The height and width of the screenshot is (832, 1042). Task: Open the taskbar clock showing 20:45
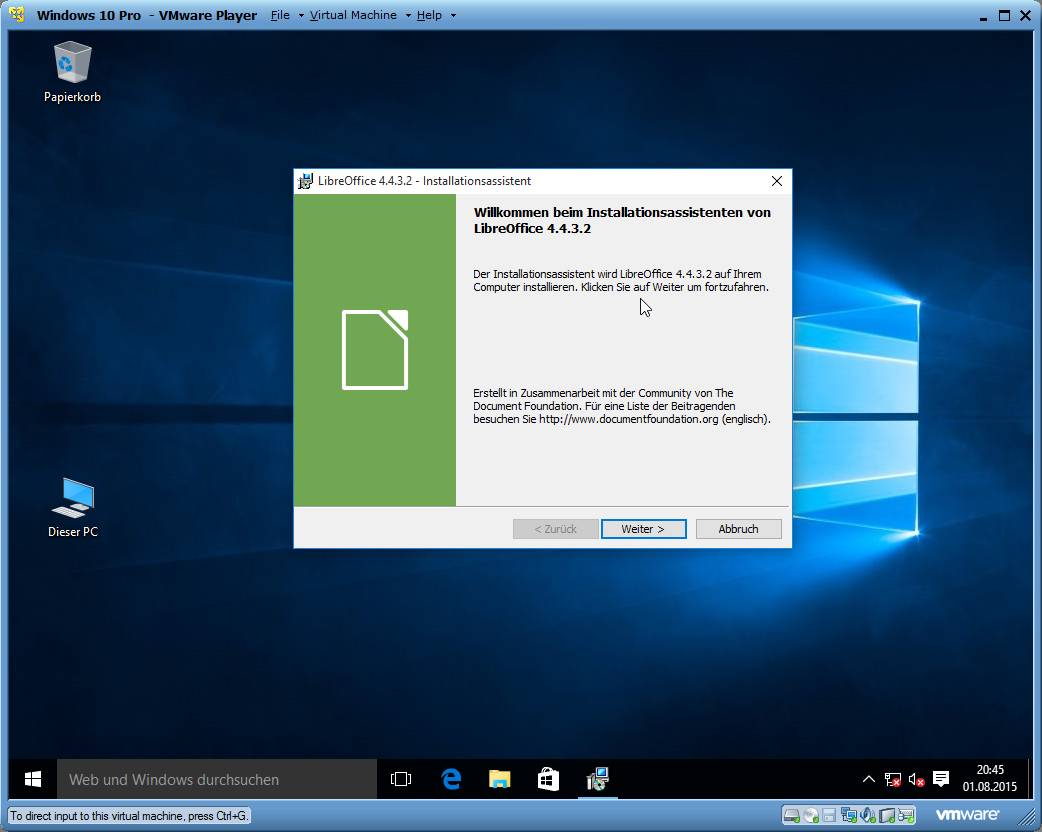(990, 778)
